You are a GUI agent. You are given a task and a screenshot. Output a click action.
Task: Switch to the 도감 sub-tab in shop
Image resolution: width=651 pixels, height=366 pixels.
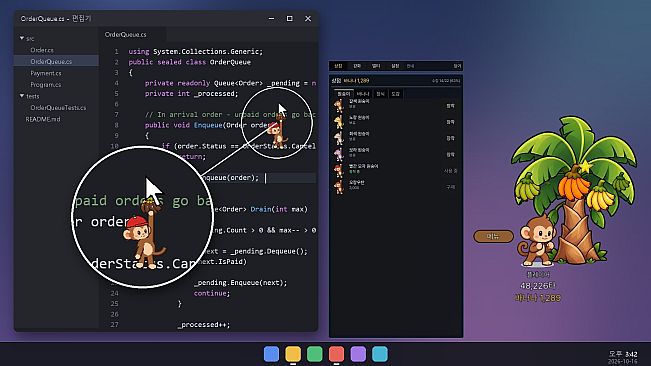click(395, 94)
